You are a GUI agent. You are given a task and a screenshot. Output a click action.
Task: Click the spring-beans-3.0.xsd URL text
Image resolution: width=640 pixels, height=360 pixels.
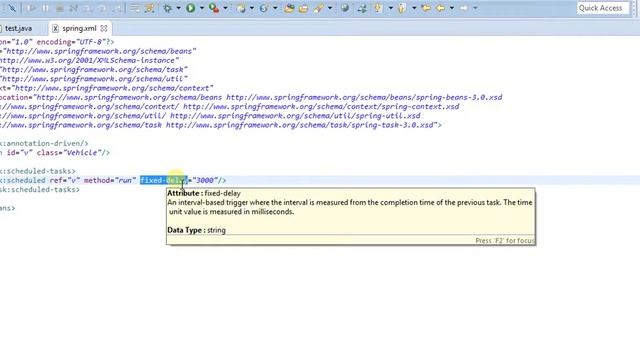pyautogui.click(x=364, y=97)
